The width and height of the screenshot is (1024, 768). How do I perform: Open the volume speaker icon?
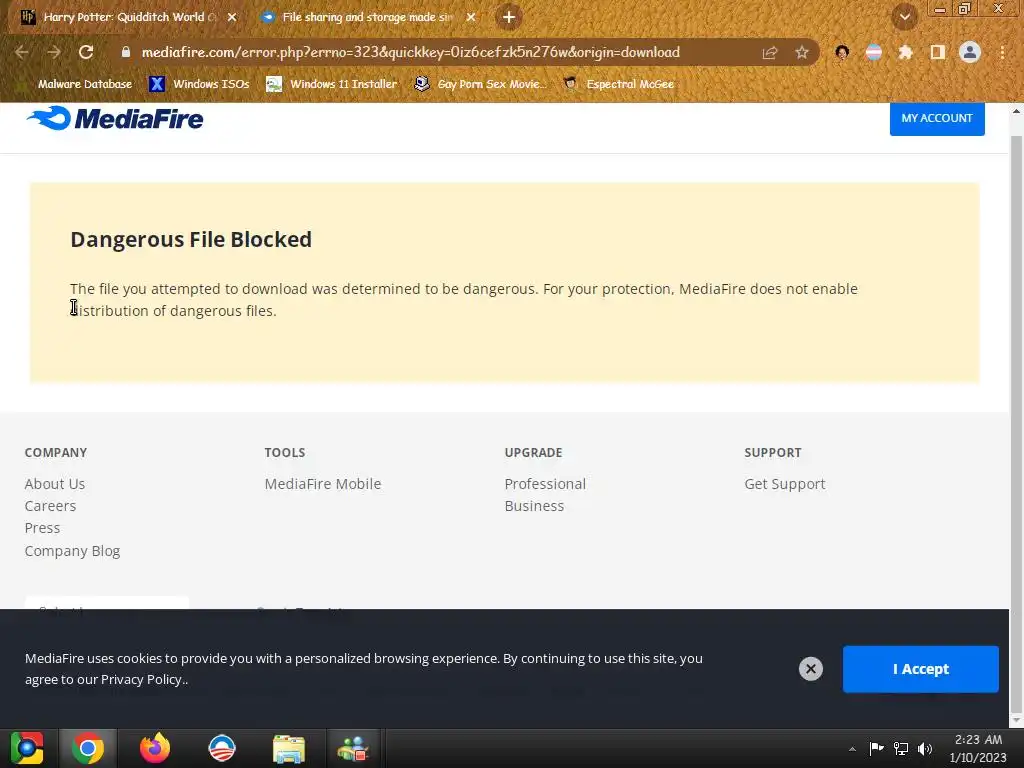click(925, 748)
